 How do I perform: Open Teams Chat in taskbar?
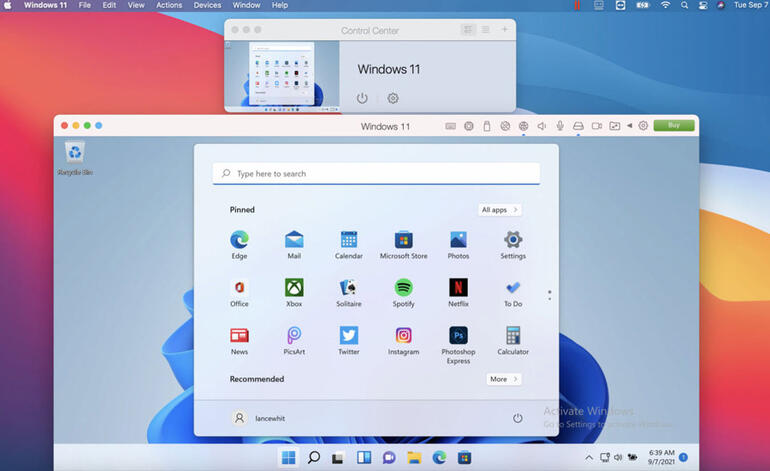[389, 458]
